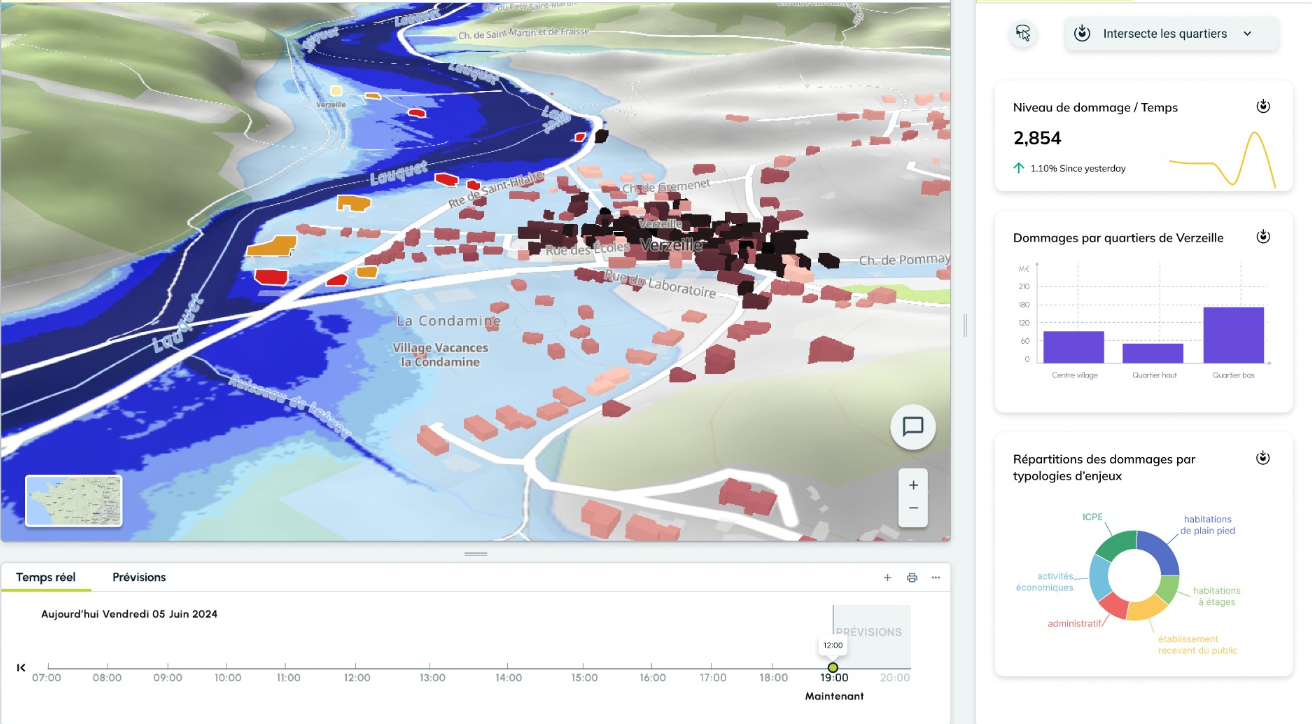
Task: Download the 'Répartitions des dommages' donut chart
Action: (1263, 458)
